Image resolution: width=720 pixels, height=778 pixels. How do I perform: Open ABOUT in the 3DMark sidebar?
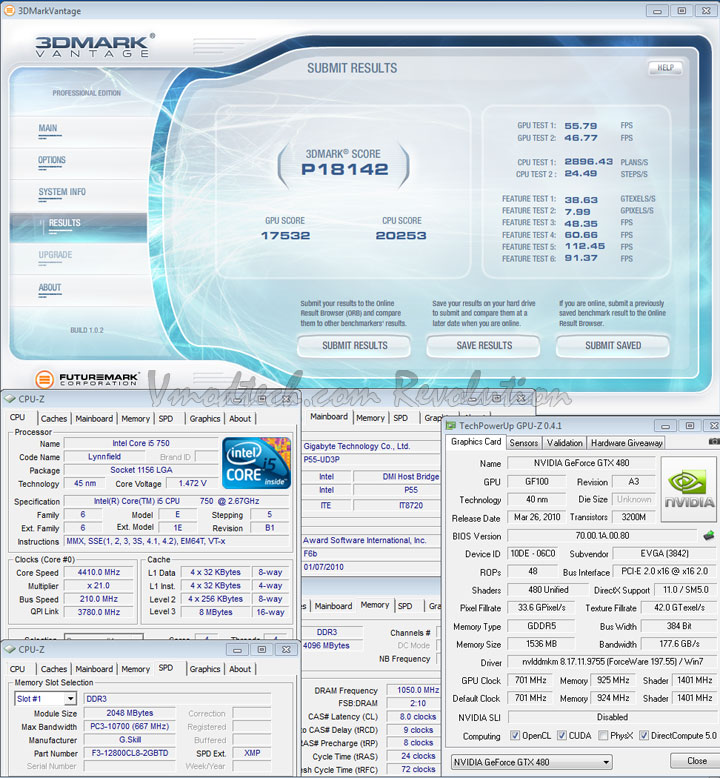tap(50, 288)
